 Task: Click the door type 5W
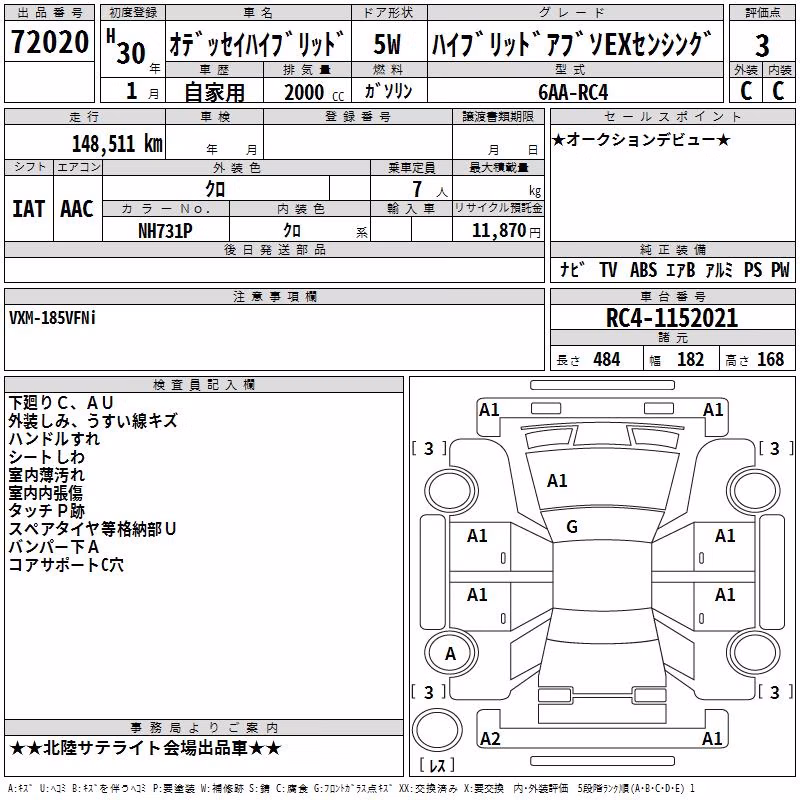(x=387, y=44)
